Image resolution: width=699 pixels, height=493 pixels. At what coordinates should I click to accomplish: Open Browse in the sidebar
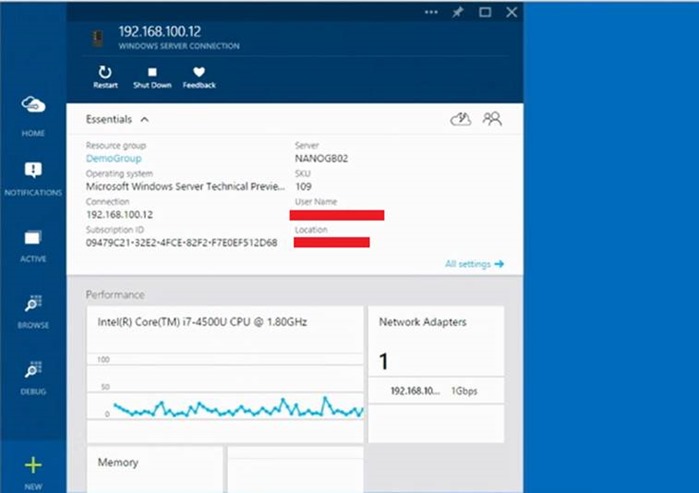tap(33, 312)
